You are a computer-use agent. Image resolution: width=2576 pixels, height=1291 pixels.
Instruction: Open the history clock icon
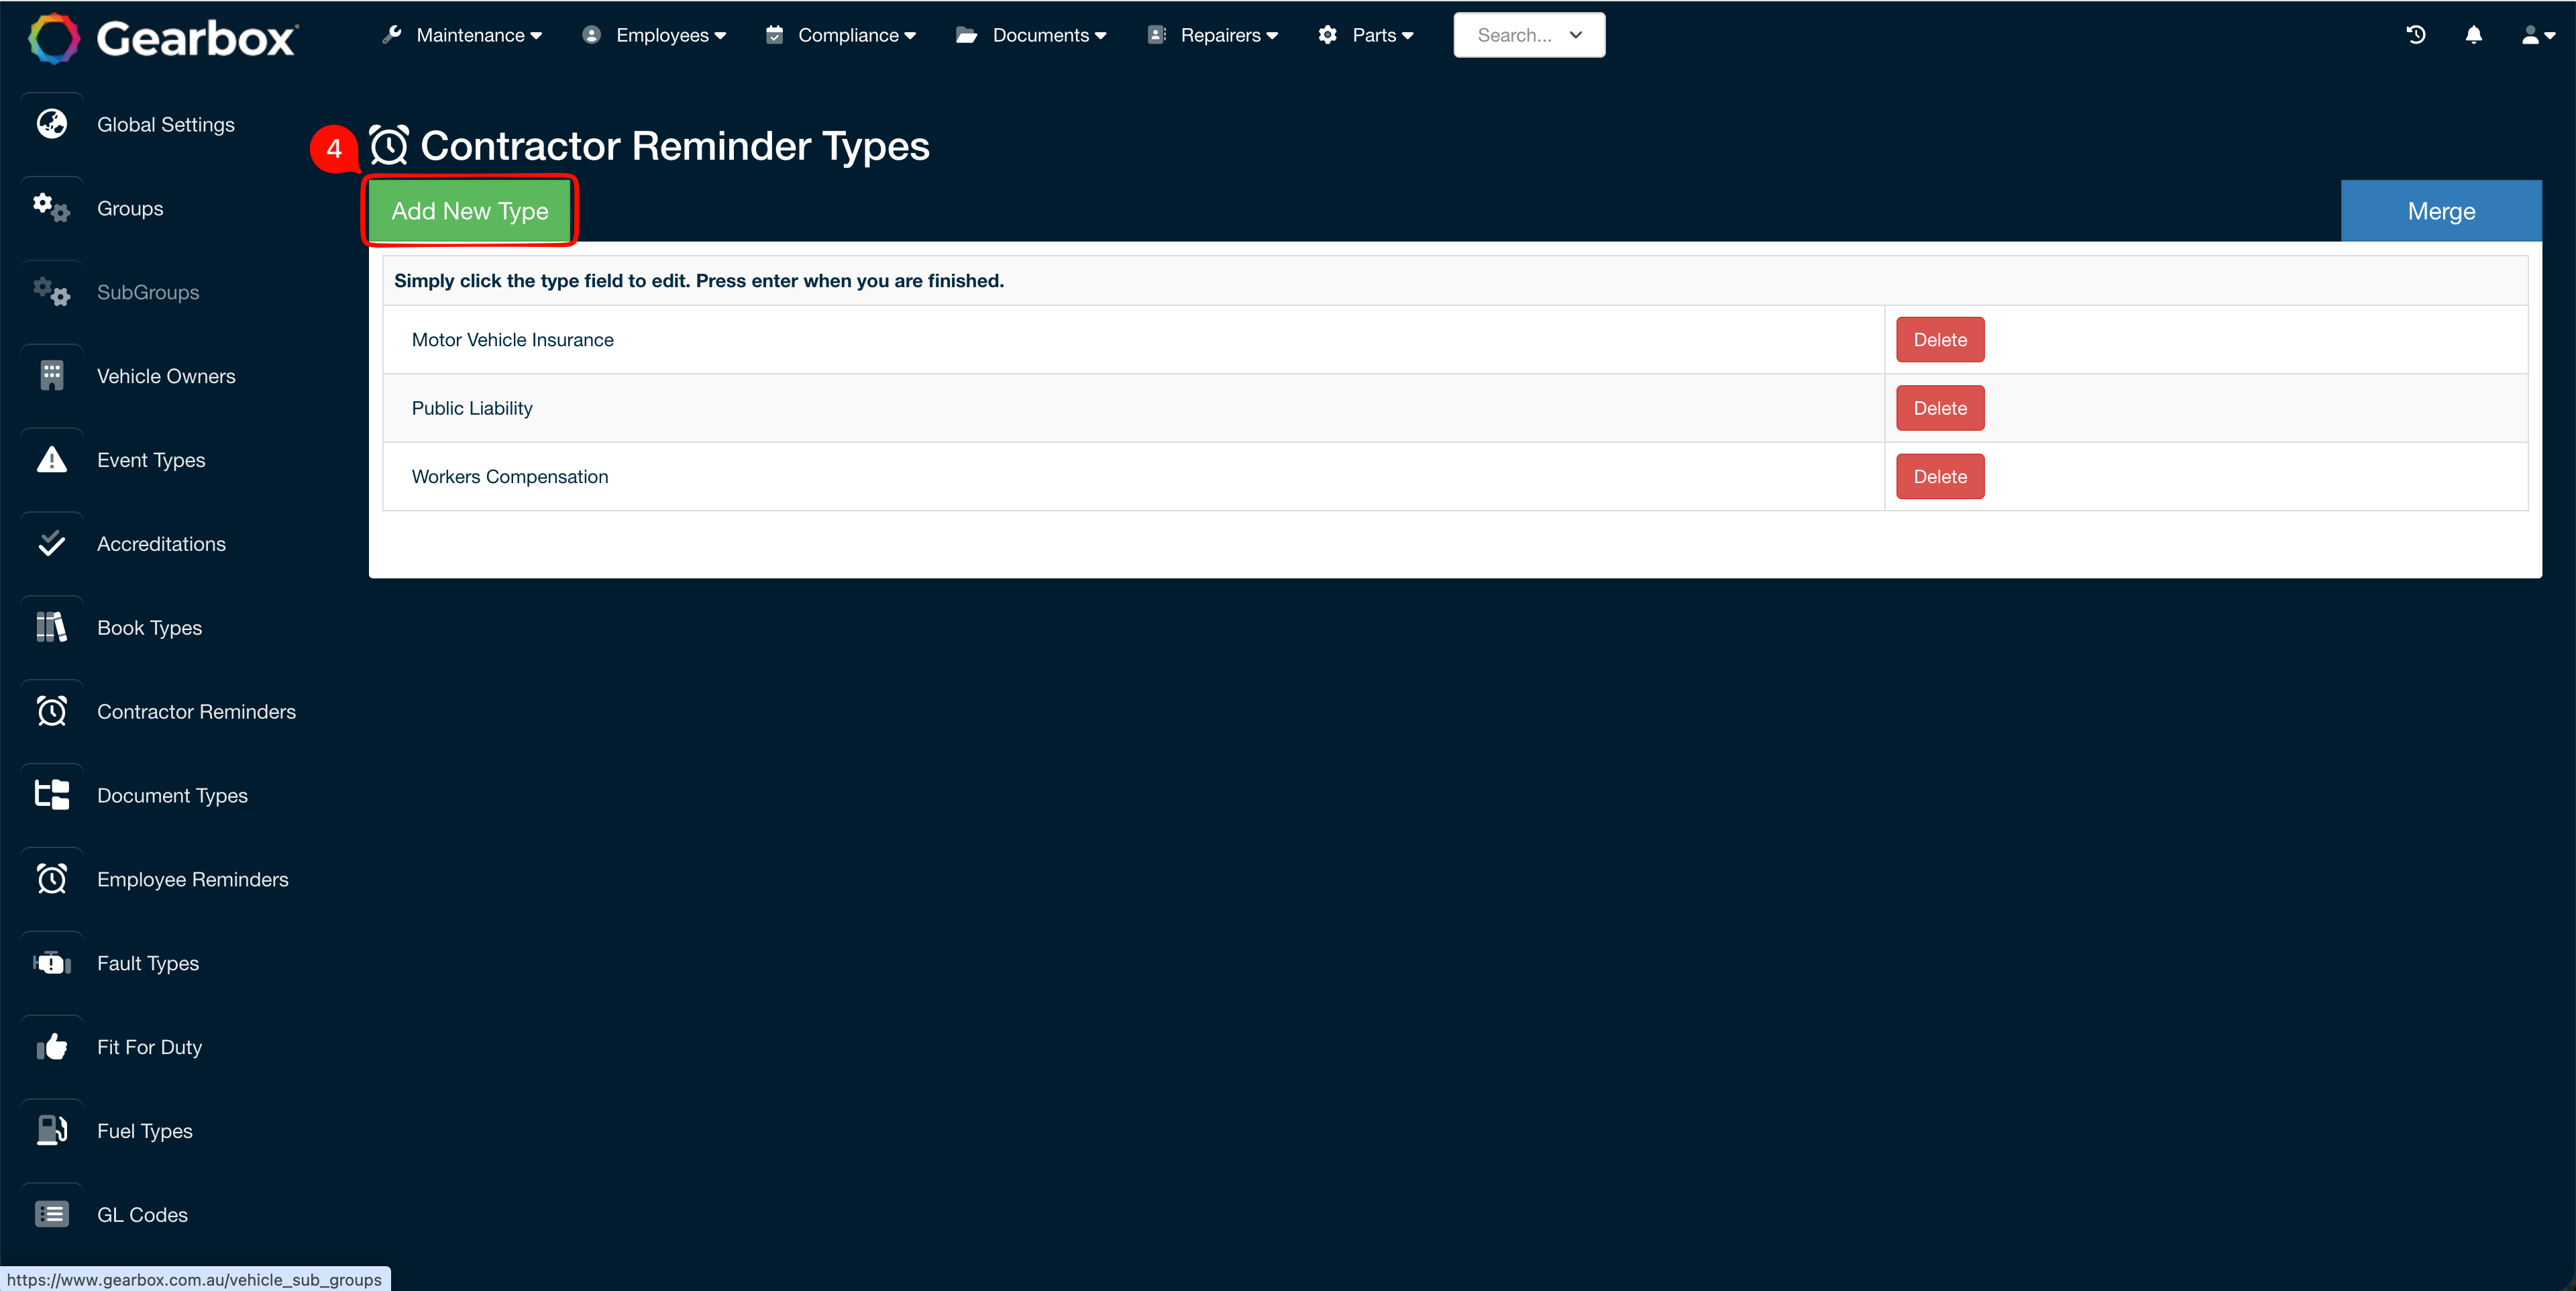point(2416,35)
